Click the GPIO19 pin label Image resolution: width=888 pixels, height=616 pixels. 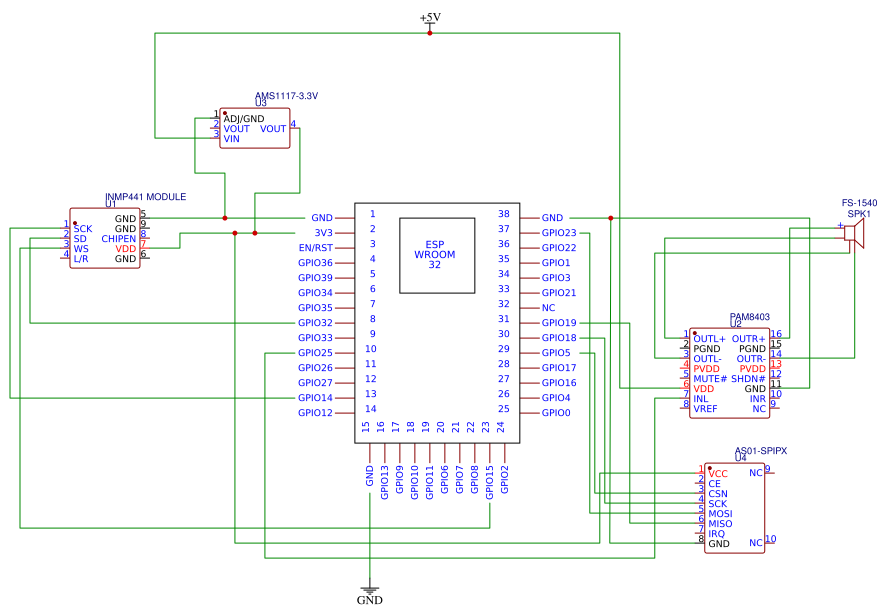559,323
